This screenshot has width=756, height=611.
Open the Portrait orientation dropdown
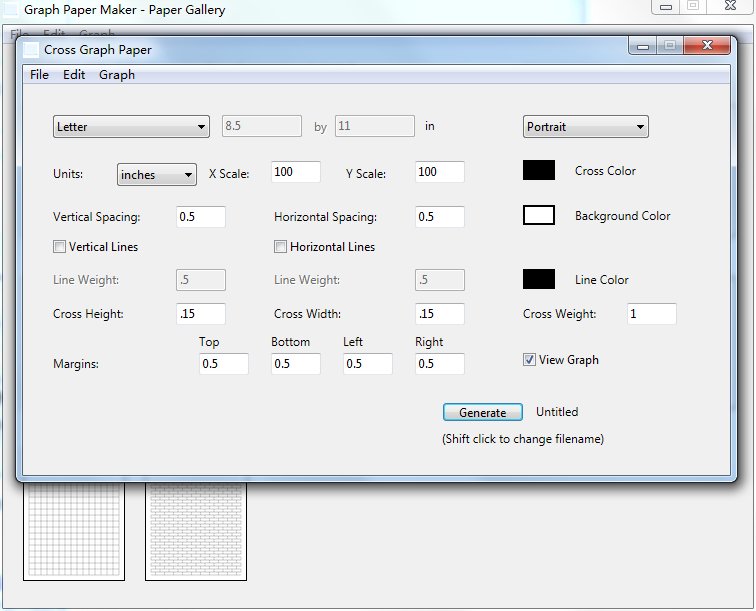(585, 127)
